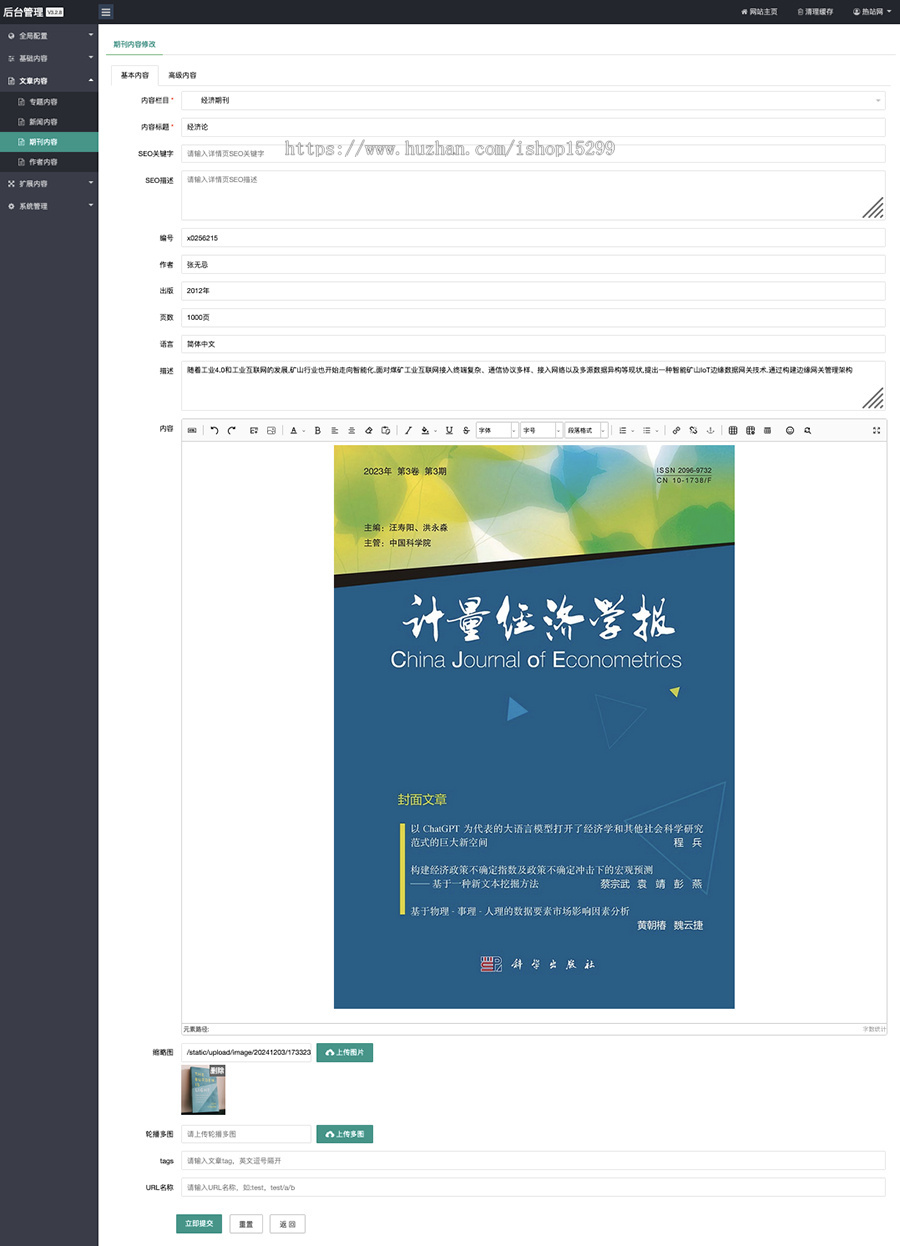The width and height of the screenshot is (900, 1246).
Task: Click the insert link icon
Action: 676,430
